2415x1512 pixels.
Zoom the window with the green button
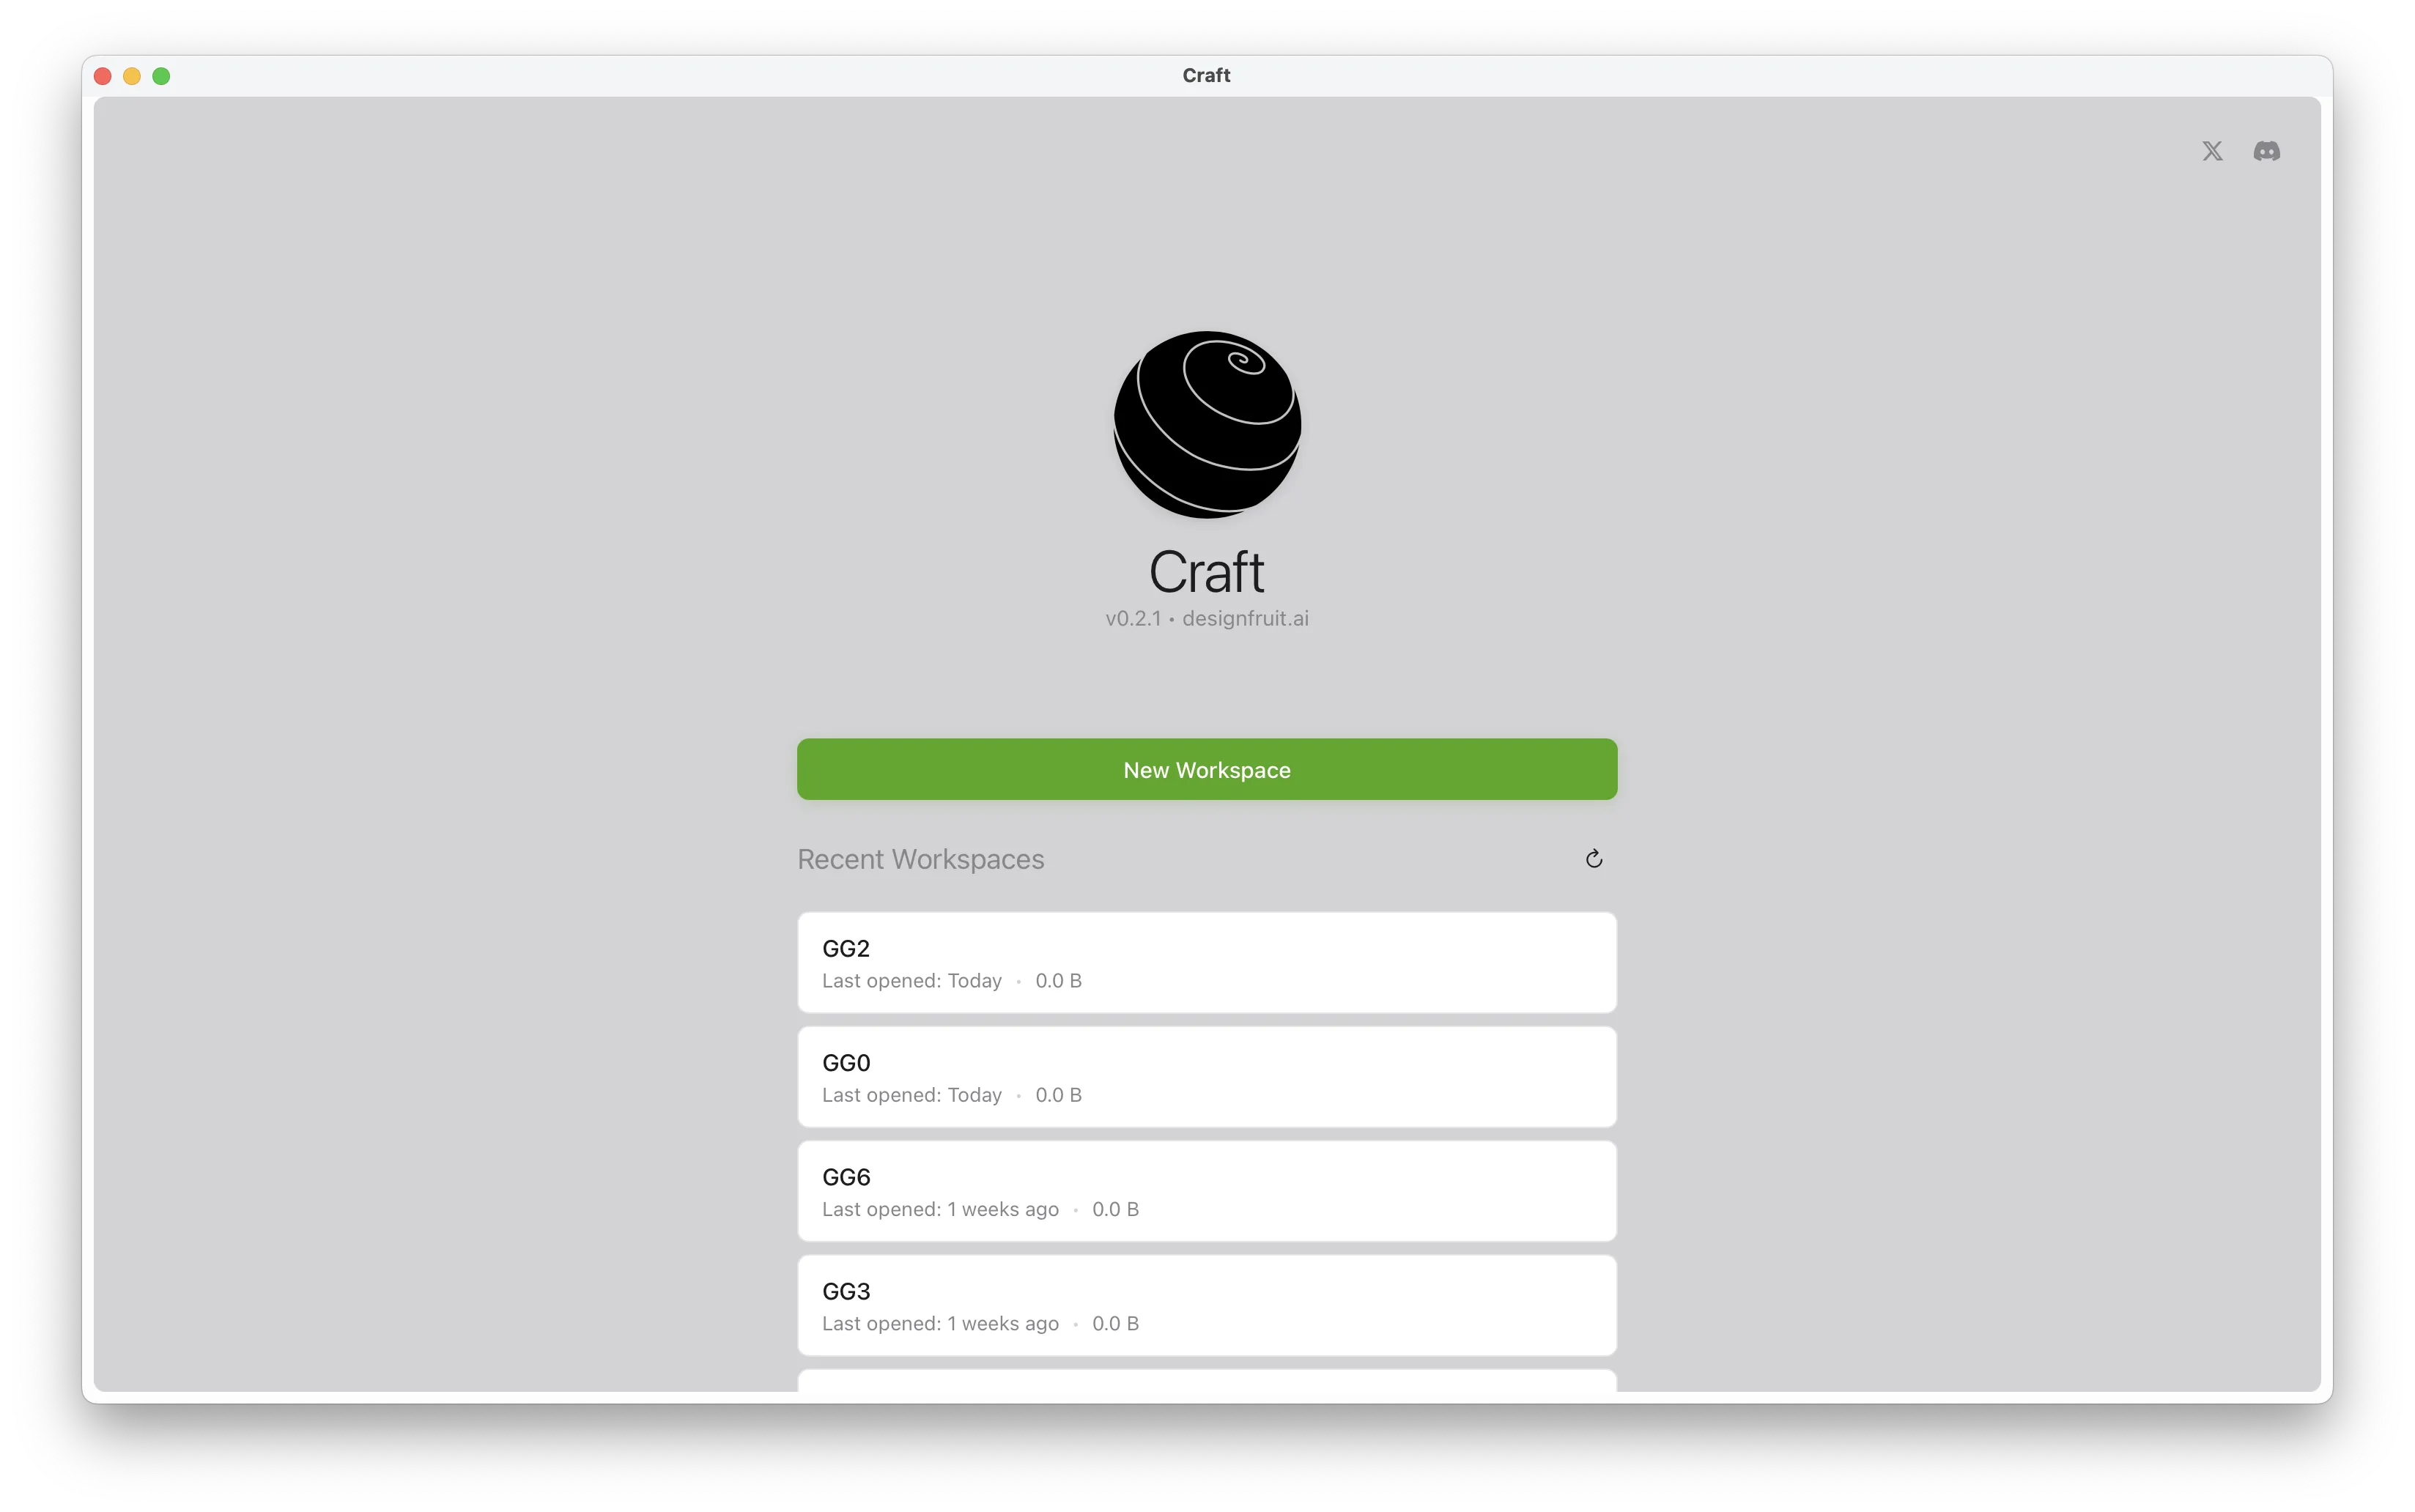click(x=161, y=75)
